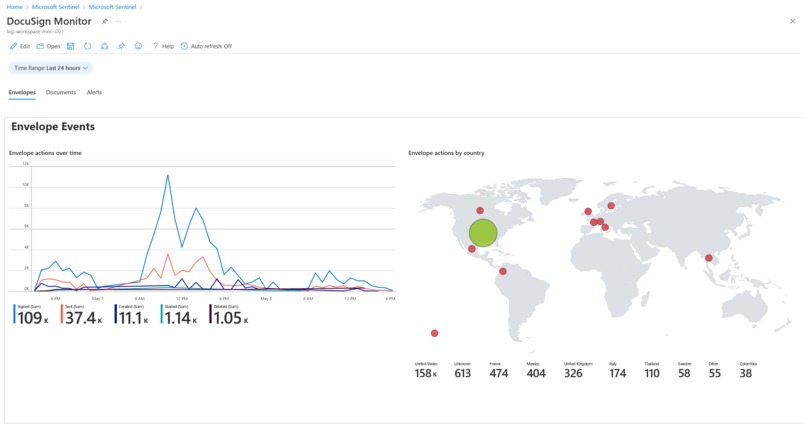Click the Auto refresh: Off text
806x433 pixels.
coord(211,46)
